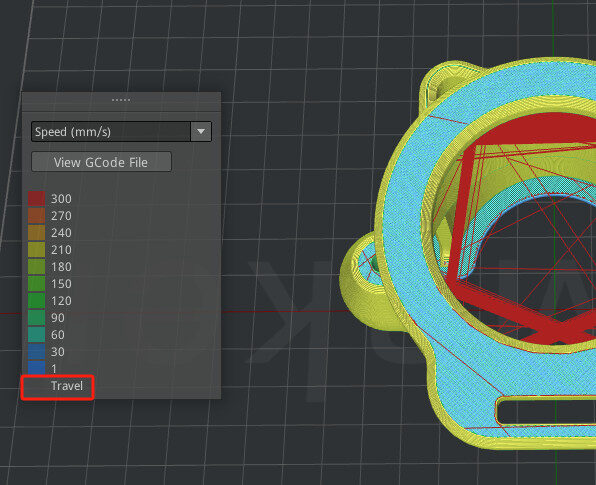This screenshot has width=596, height=485.
Task: Click the green 120 speed swatch
Action: click(x=36, y=301)
